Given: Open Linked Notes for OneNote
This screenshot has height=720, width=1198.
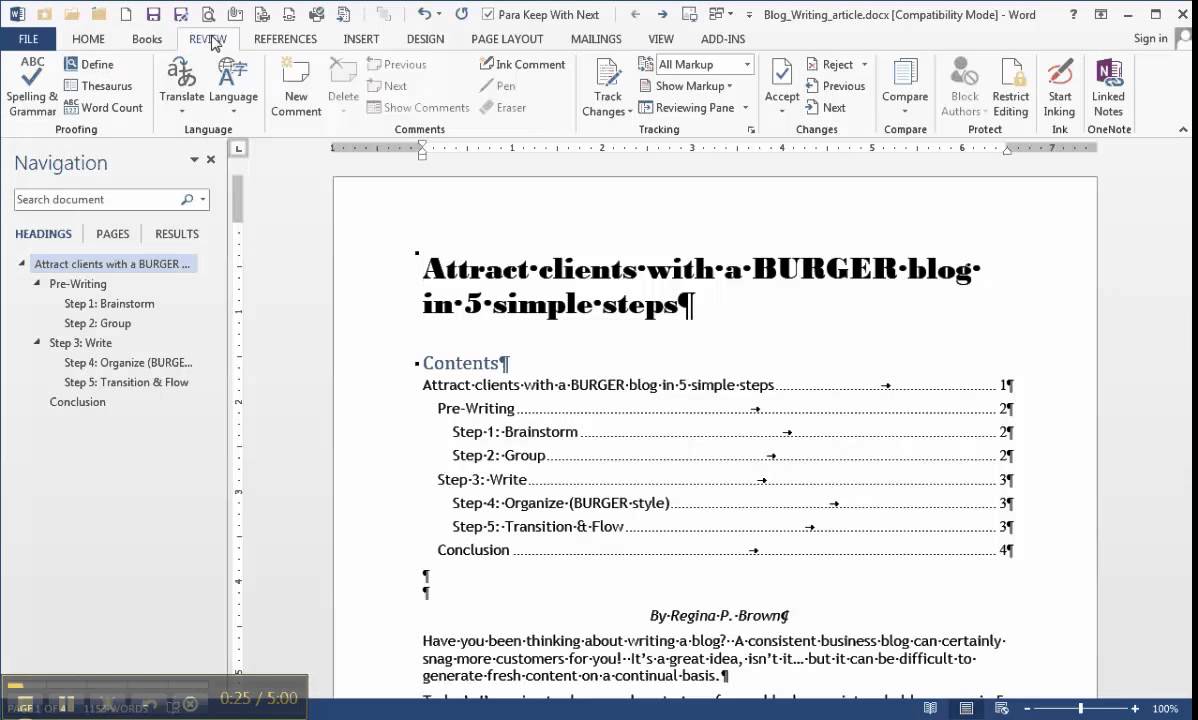Looking at the screenshot, I should tap(1108, 86).
